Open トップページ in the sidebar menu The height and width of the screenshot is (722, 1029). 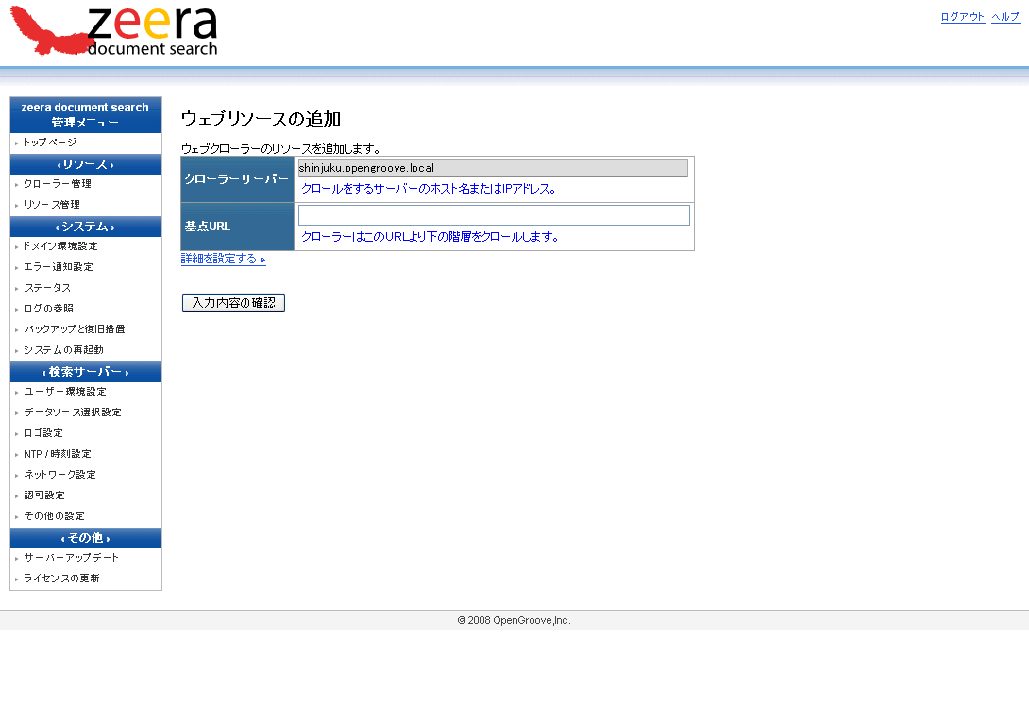pyautogui.click(x=50, y=142)
